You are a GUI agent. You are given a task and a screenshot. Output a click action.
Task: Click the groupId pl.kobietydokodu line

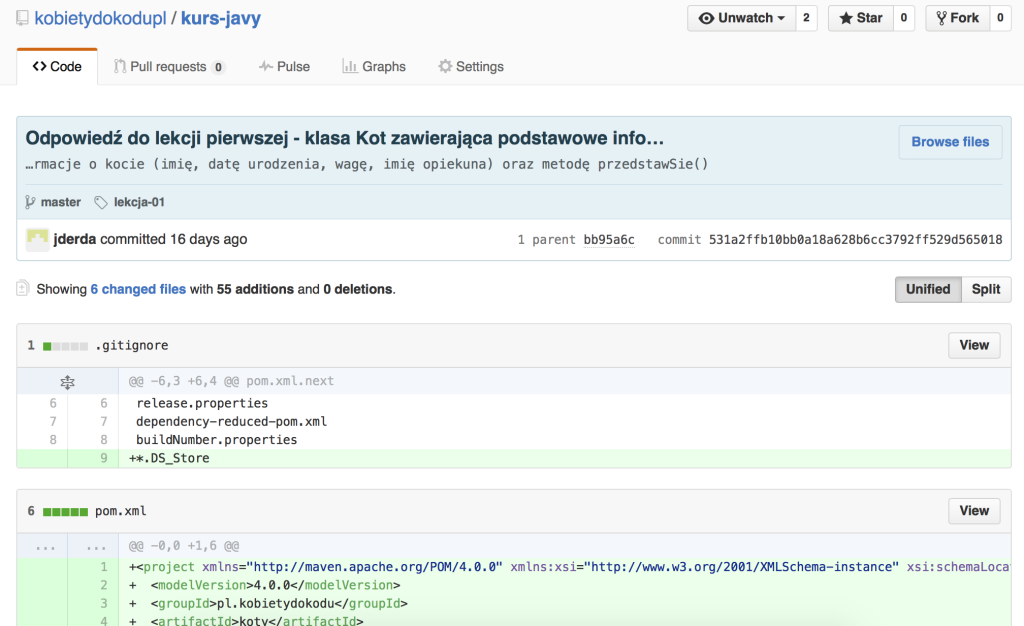click(268, 604)
